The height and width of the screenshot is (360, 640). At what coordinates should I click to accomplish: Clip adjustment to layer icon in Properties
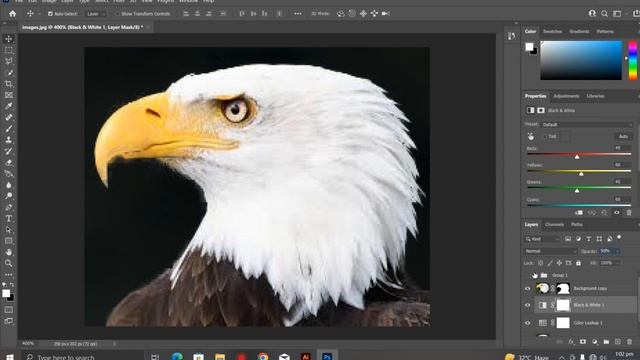point(579,213)
